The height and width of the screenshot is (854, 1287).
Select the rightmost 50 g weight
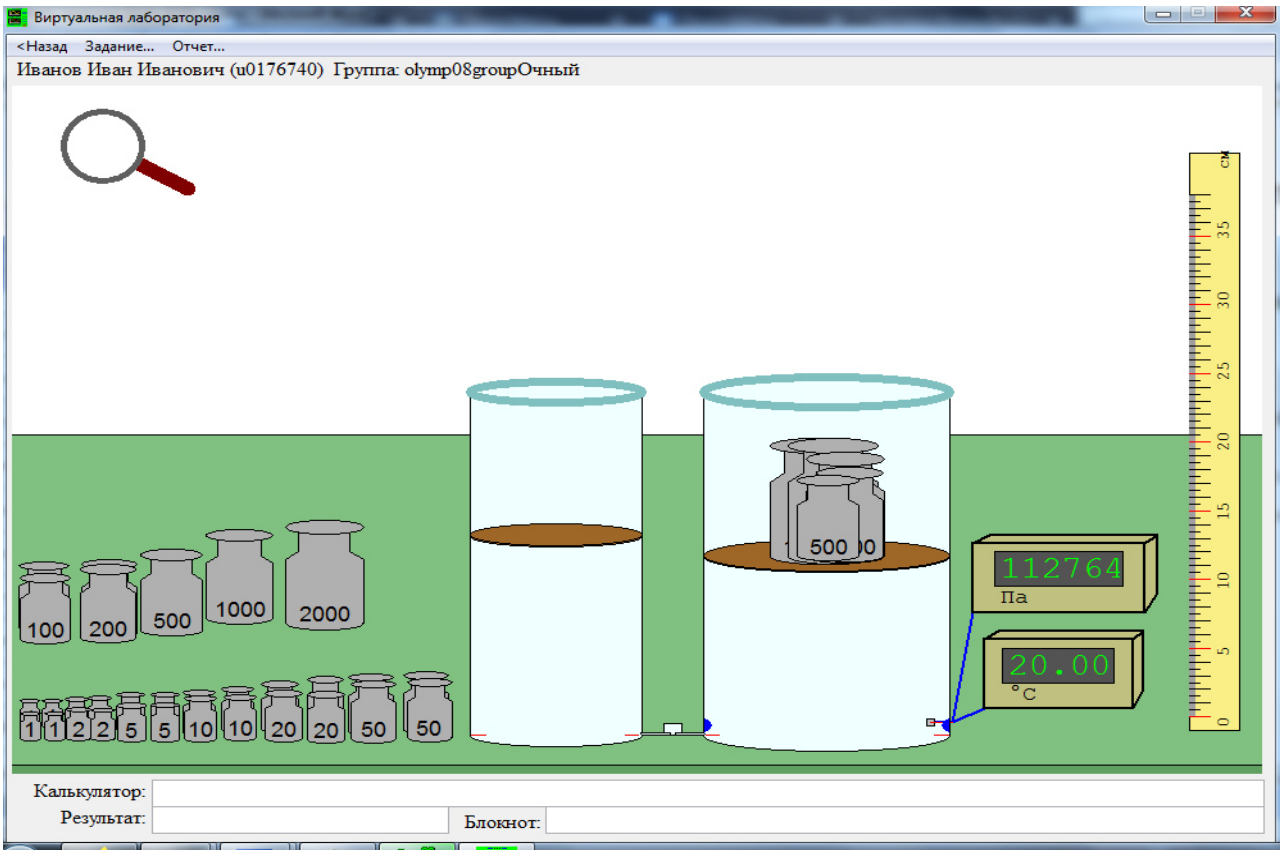pos(428,706)
